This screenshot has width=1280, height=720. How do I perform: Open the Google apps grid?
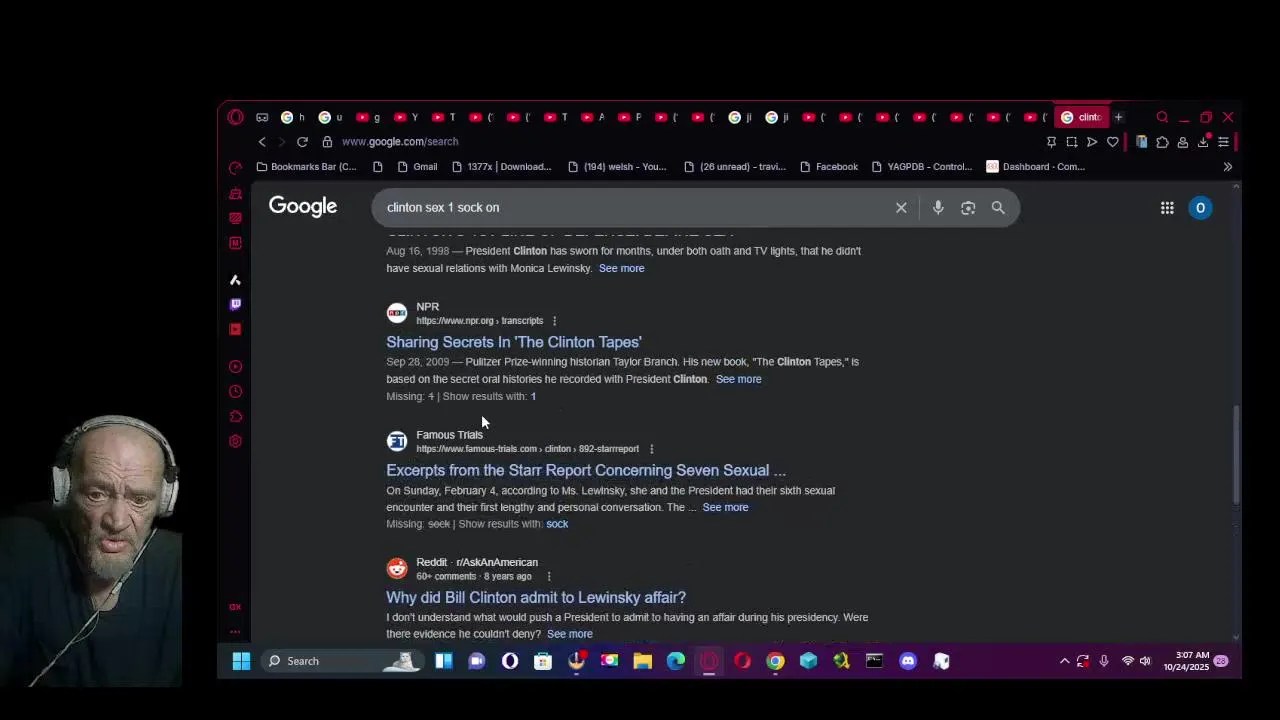pos(1167,208)
